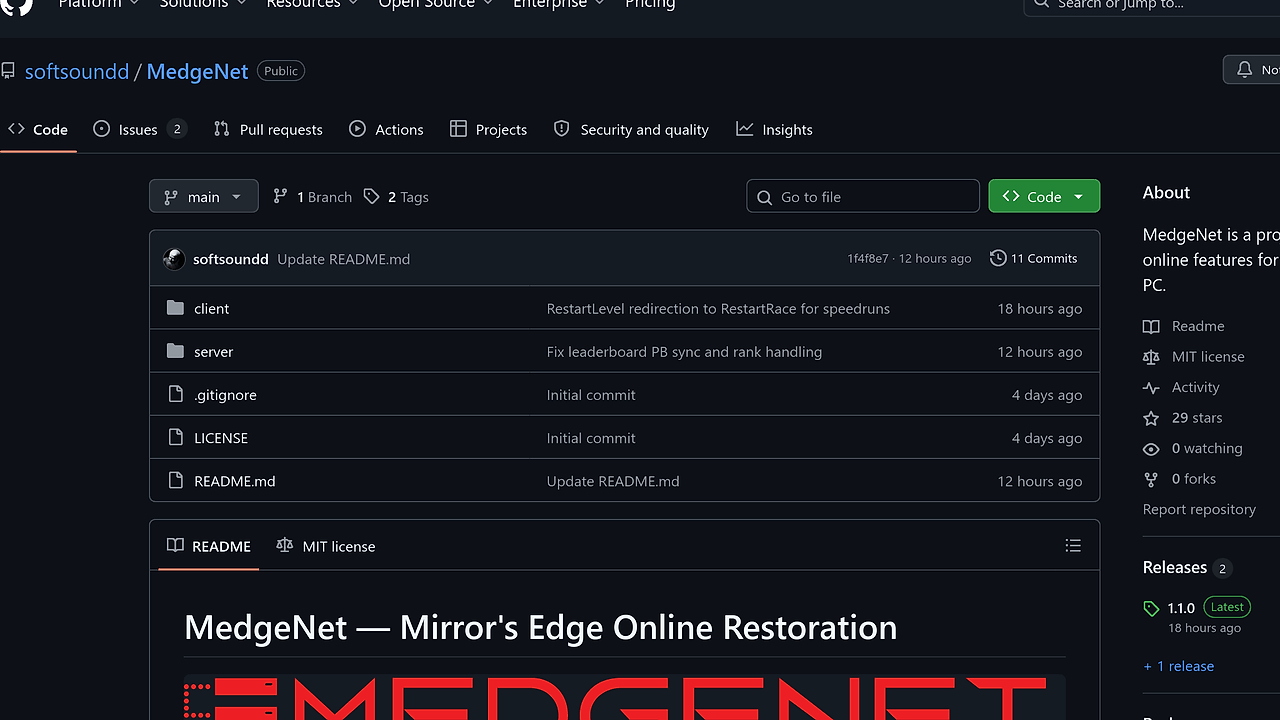Screen dimensions: 1280x720
Task: Open the .gitignore file
Action: (x=225, y=394)
